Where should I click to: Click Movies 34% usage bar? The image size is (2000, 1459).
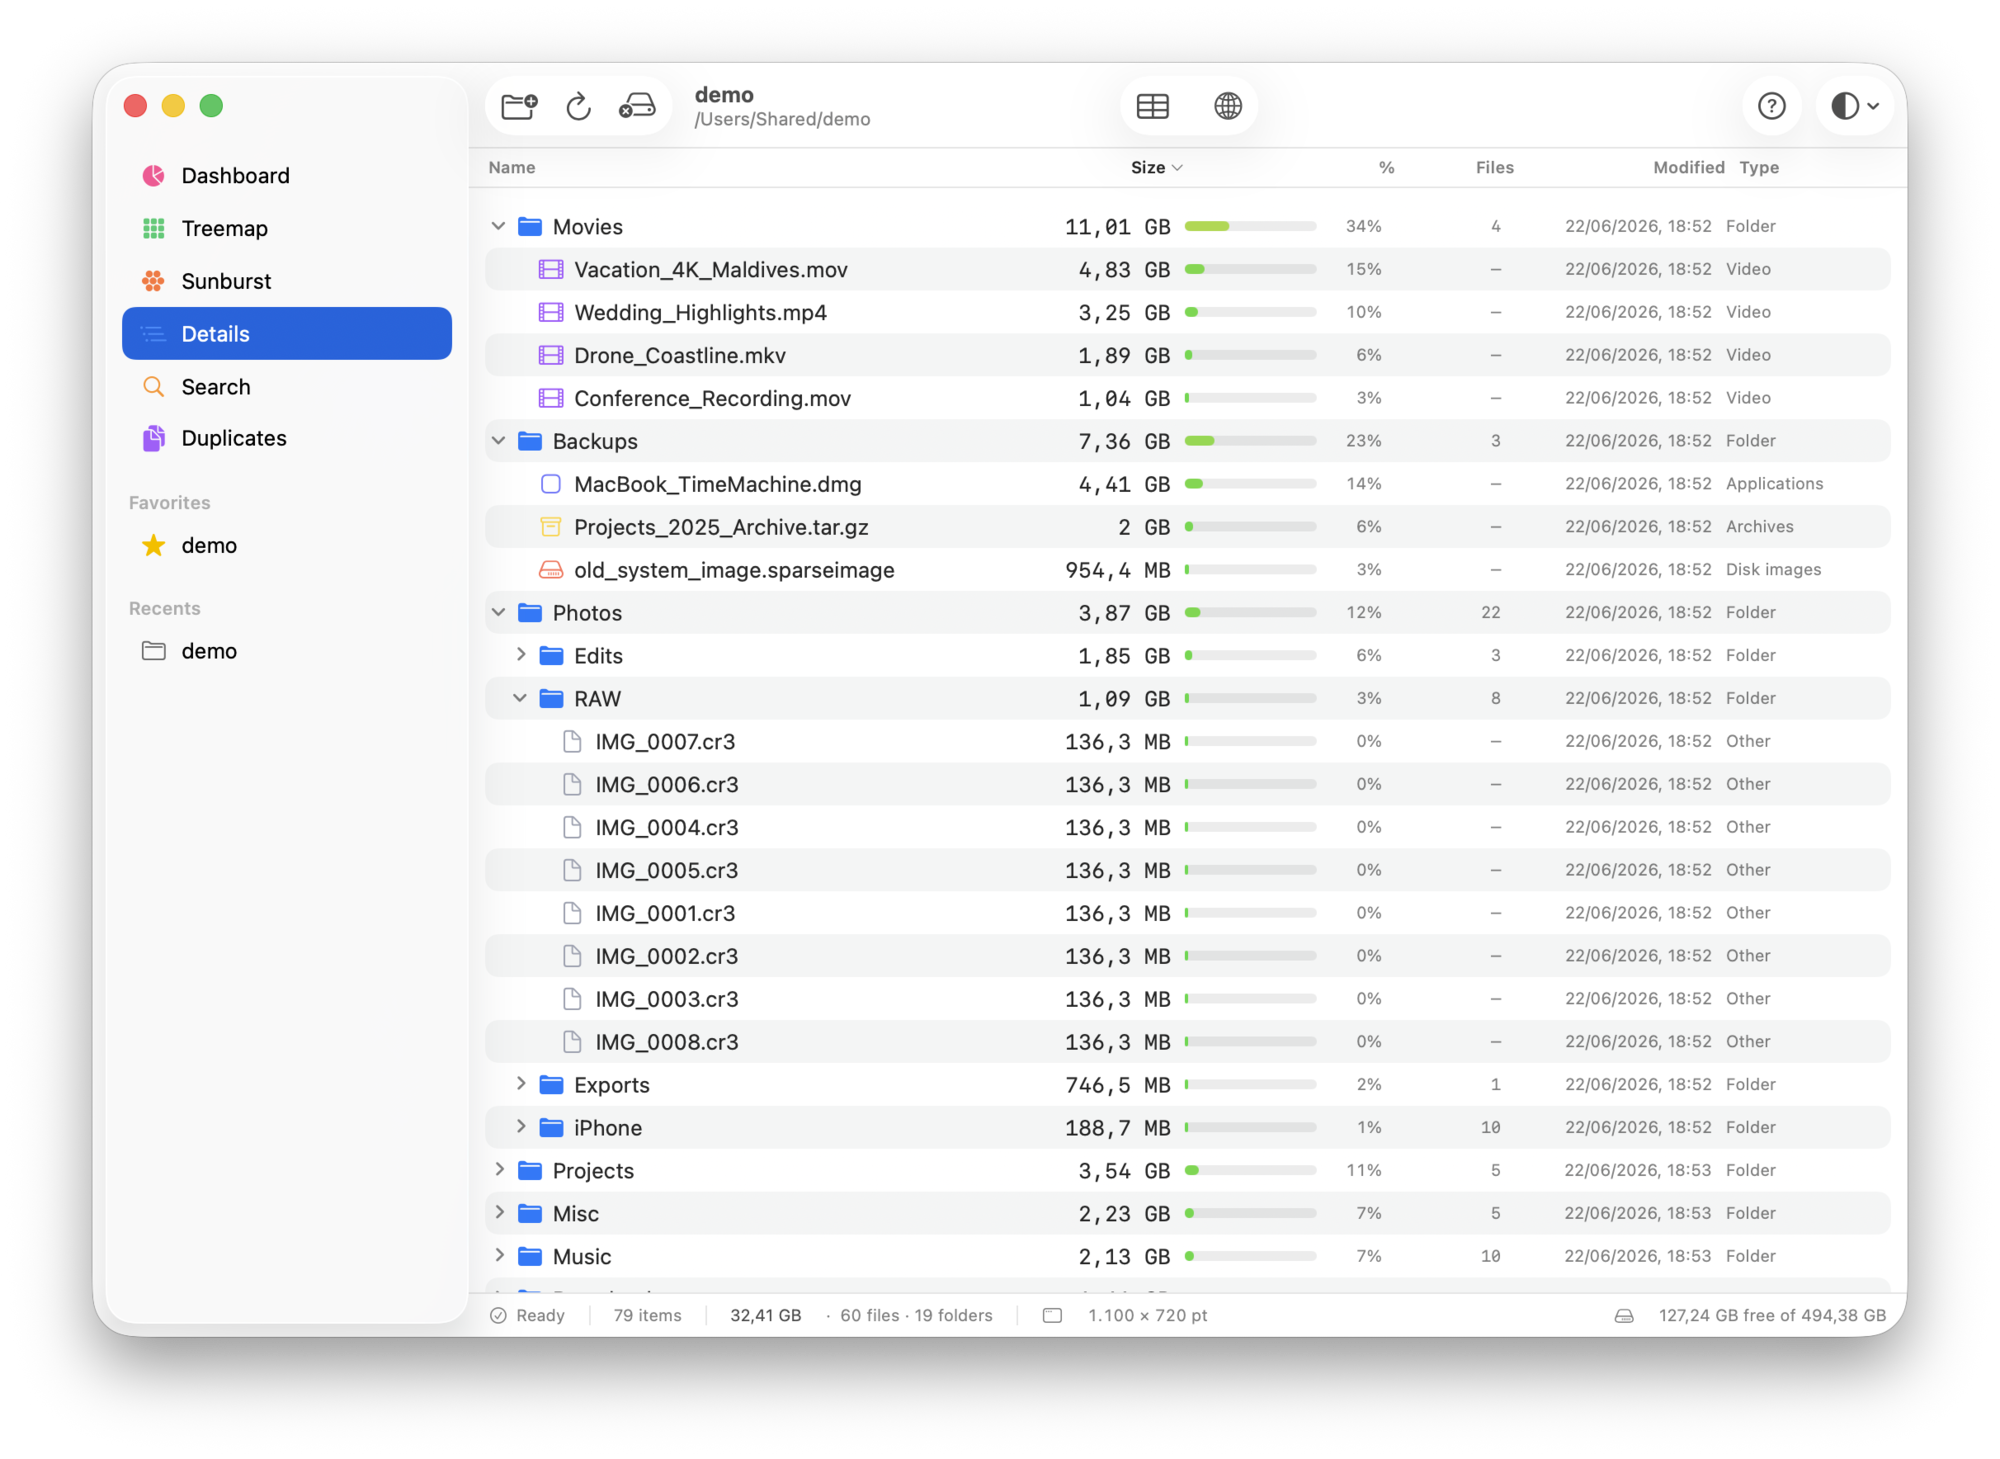(x=1250, y=226)
